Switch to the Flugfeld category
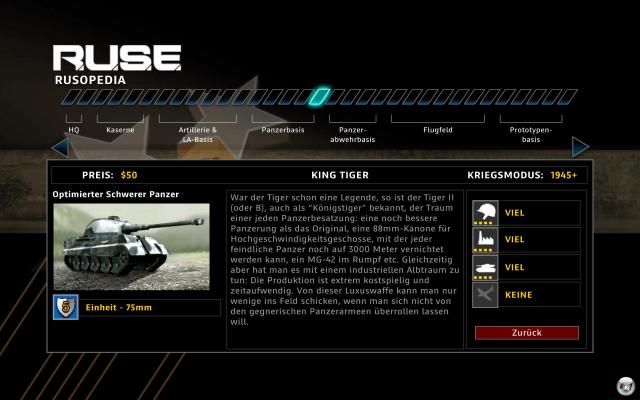The image size is (640, 400). tap(438, 130)
